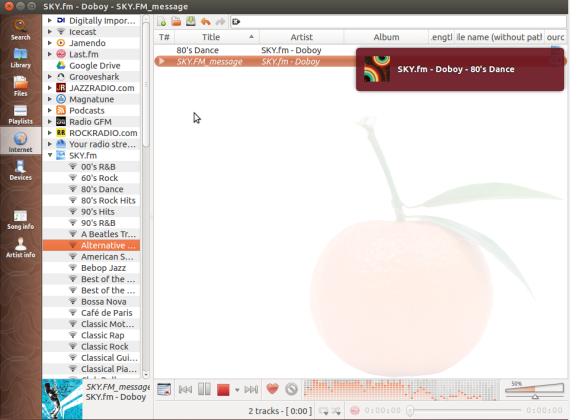Click the T# column header
This screenshot has width=570, height=420.
(x=164, y=37)
